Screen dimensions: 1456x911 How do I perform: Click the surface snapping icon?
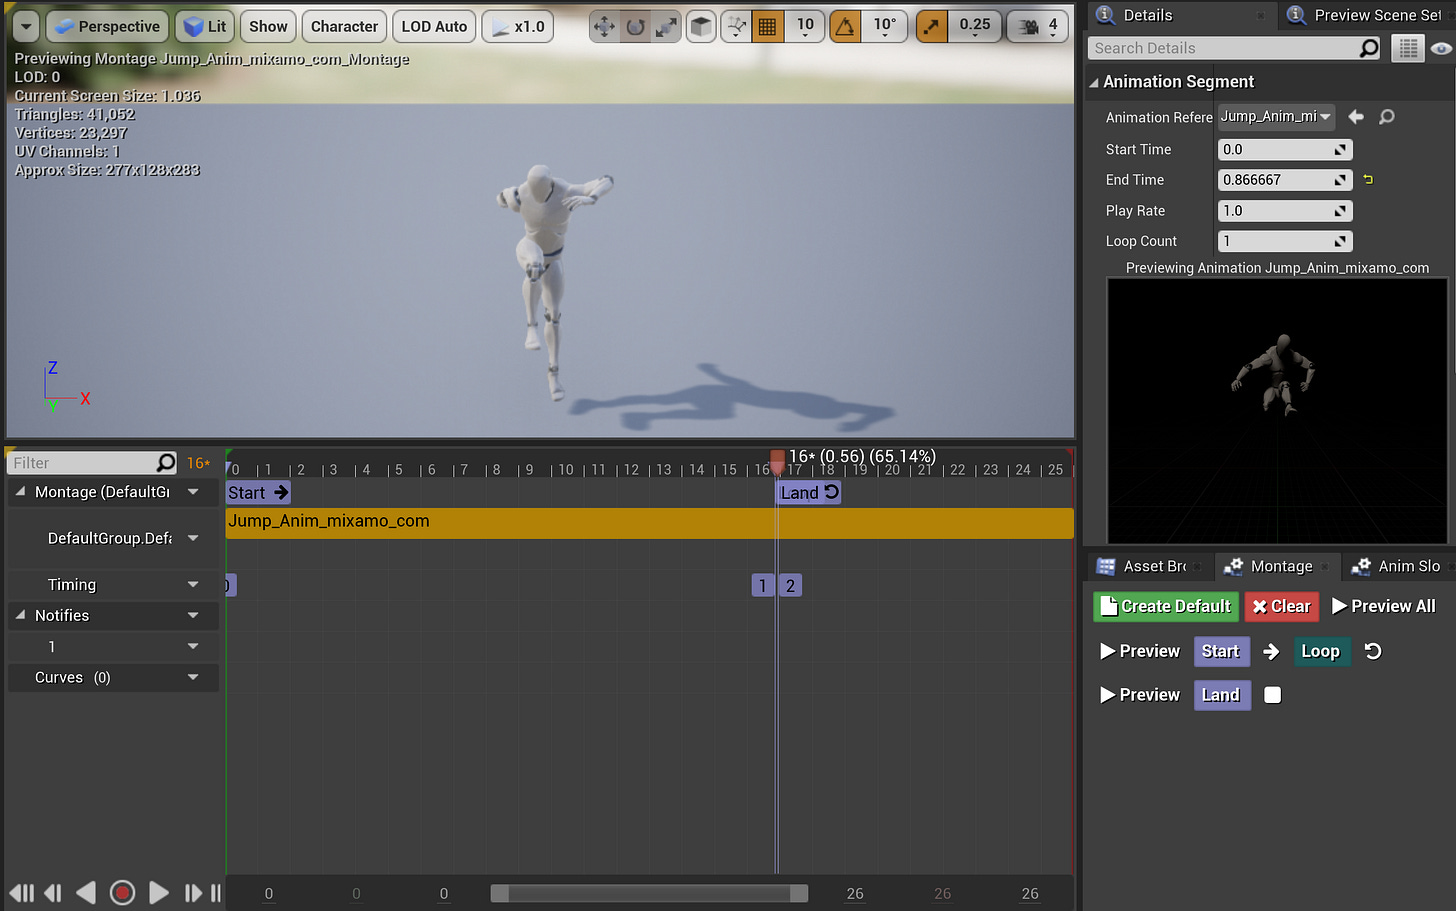(736, 27)
